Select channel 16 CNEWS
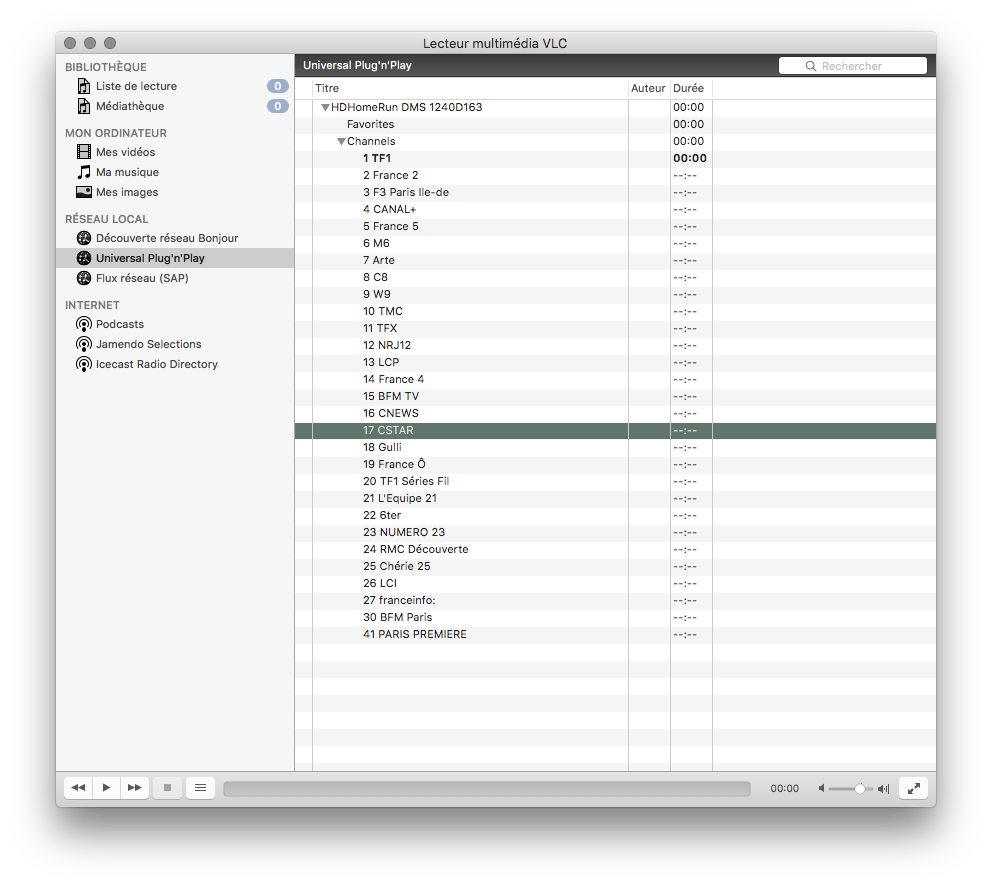This screenshot has width=992, height=887. point(615,414)
